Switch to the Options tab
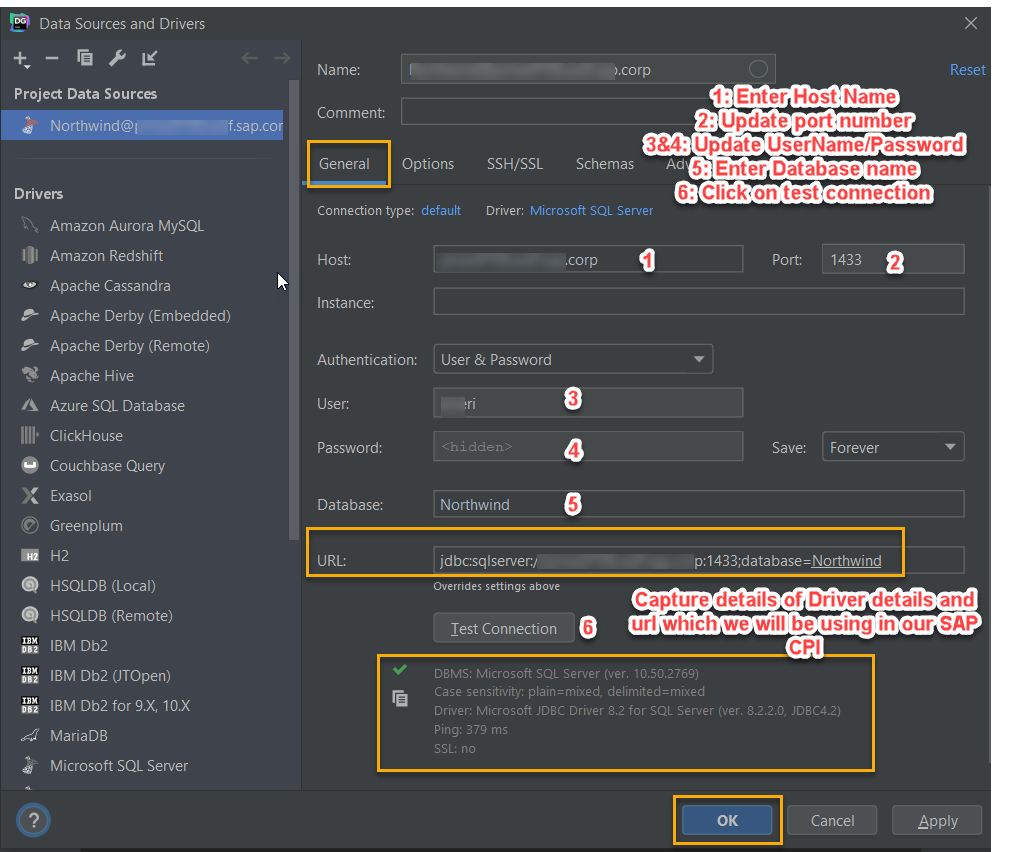The image size is (1012, 852). [x=428, y=164]
